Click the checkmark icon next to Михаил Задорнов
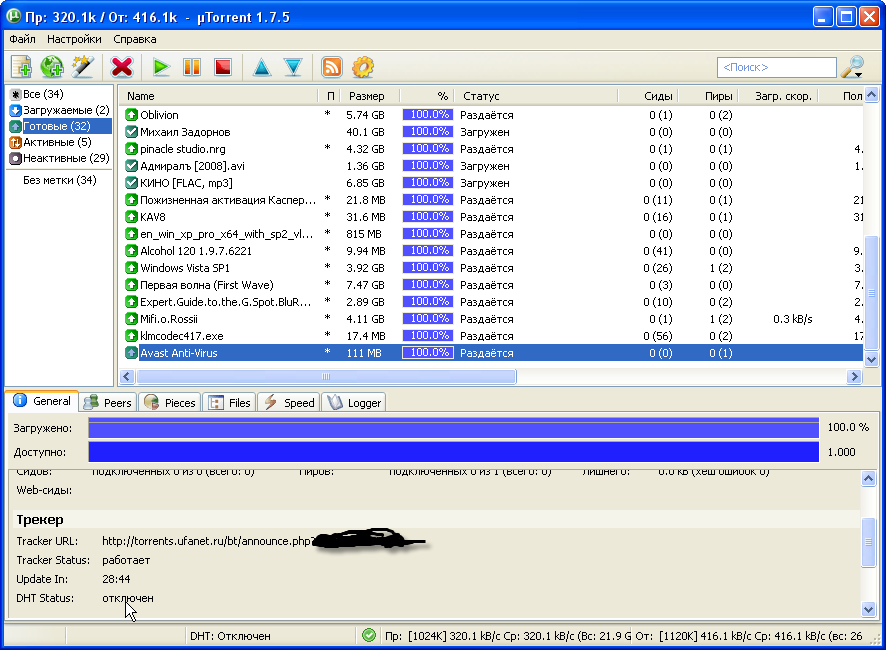The image size is (886, 650). tap(131, 132)
